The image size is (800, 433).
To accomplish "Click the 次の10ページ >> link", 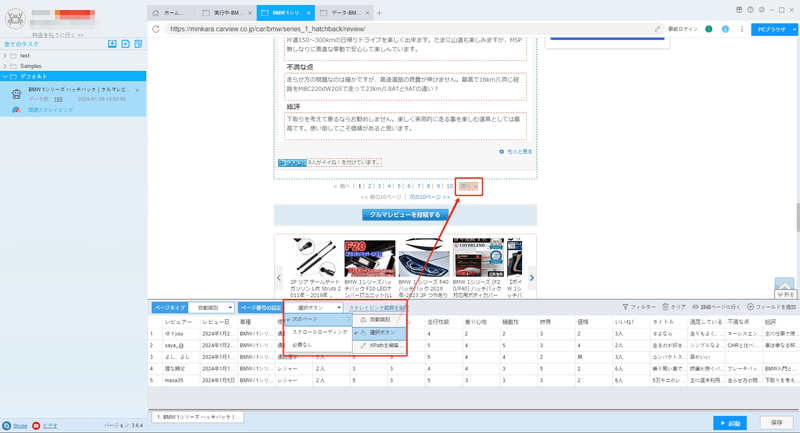I will coord(430,197).
